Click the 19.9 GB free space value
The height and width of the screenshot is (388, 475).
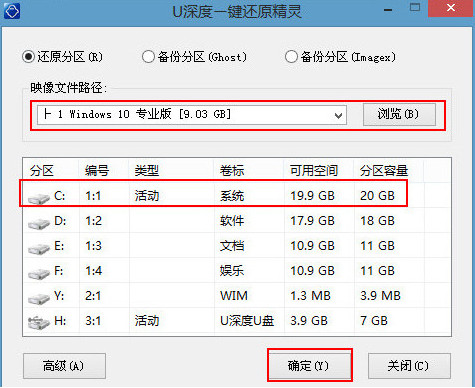[312, 196]
